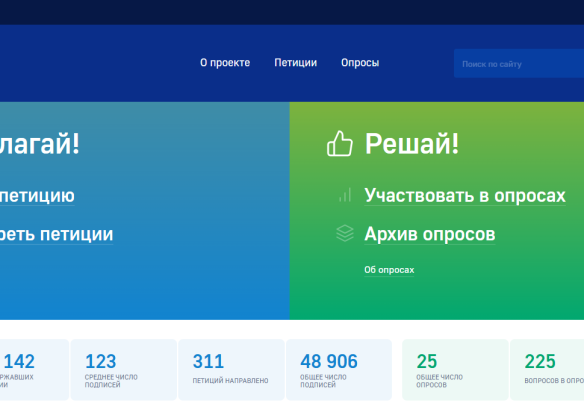The height and width of the screenshot is (412, 584).
Task: Click the 25 общее число опросов stat
Action: pyautogui.click(x=455, y=370)
